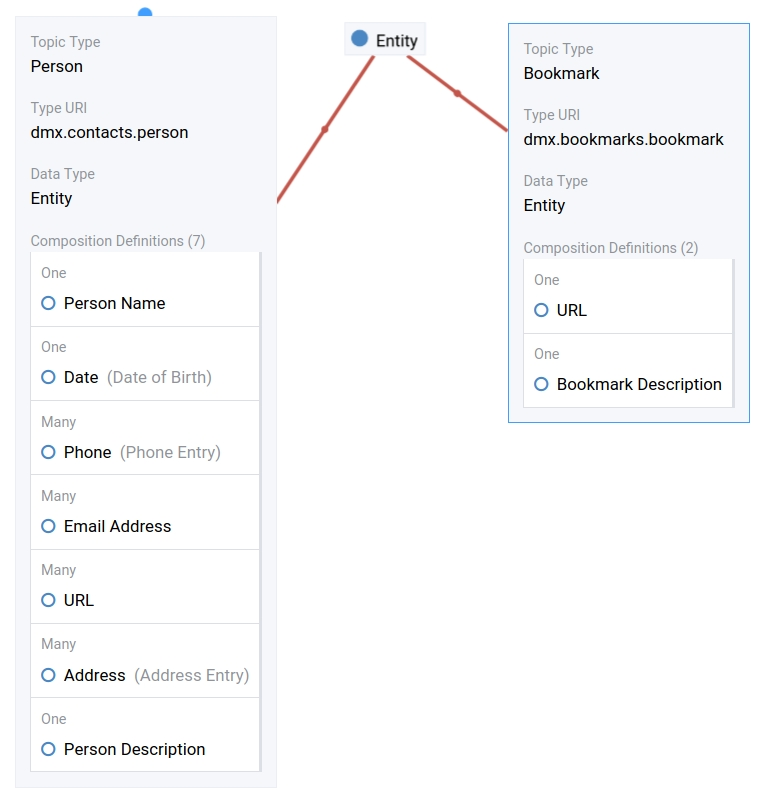Click the Email Address circle icon

point(48,526)
